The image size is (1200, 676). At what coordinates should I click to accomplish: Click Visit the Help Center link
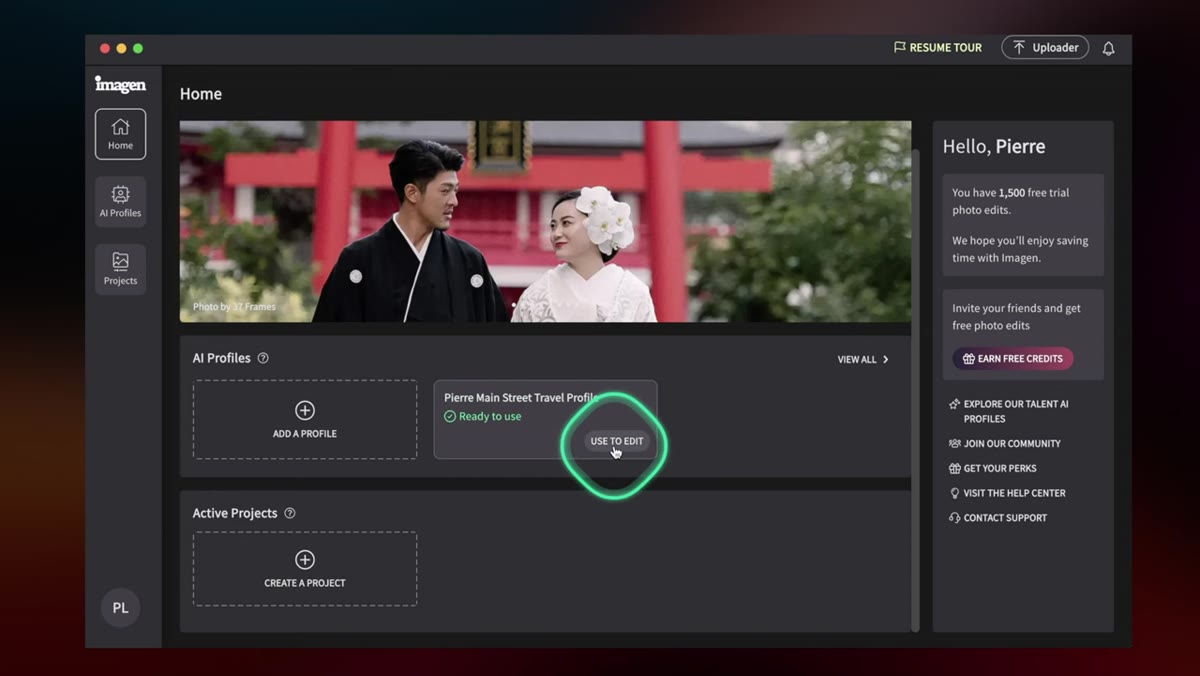(x=1007, y=493)
